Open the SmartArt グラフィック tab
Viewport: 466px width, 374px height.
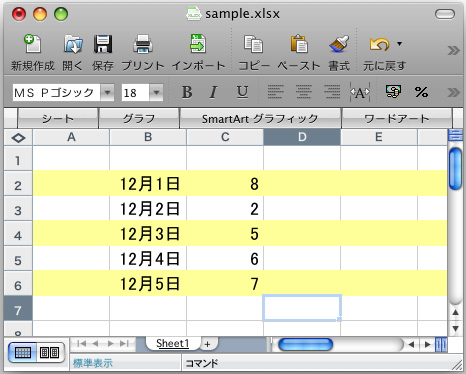[x=260, y=118]
